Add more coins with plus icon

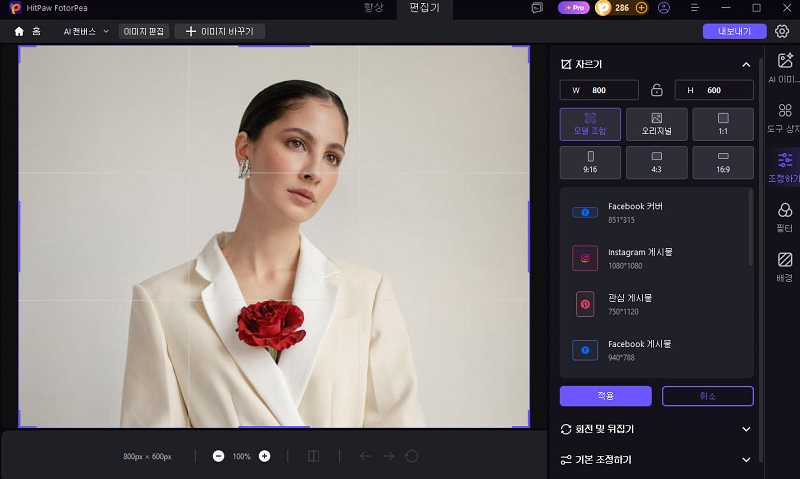pos(642,8)
